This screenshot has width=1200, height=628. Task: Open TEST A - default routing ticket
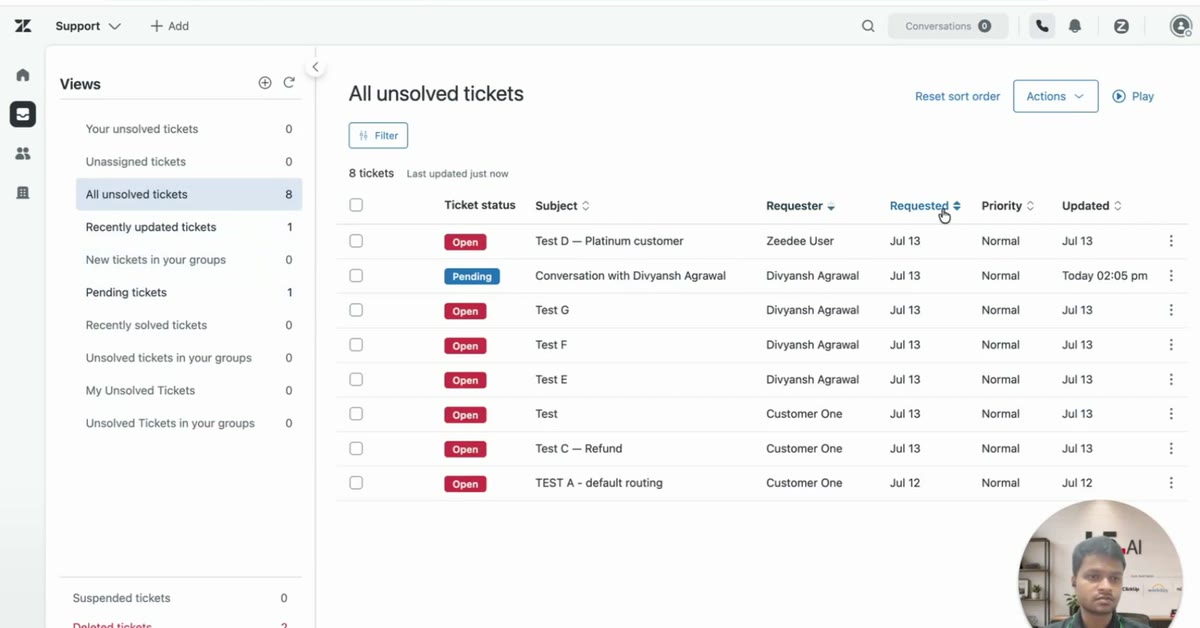point(599,483)
